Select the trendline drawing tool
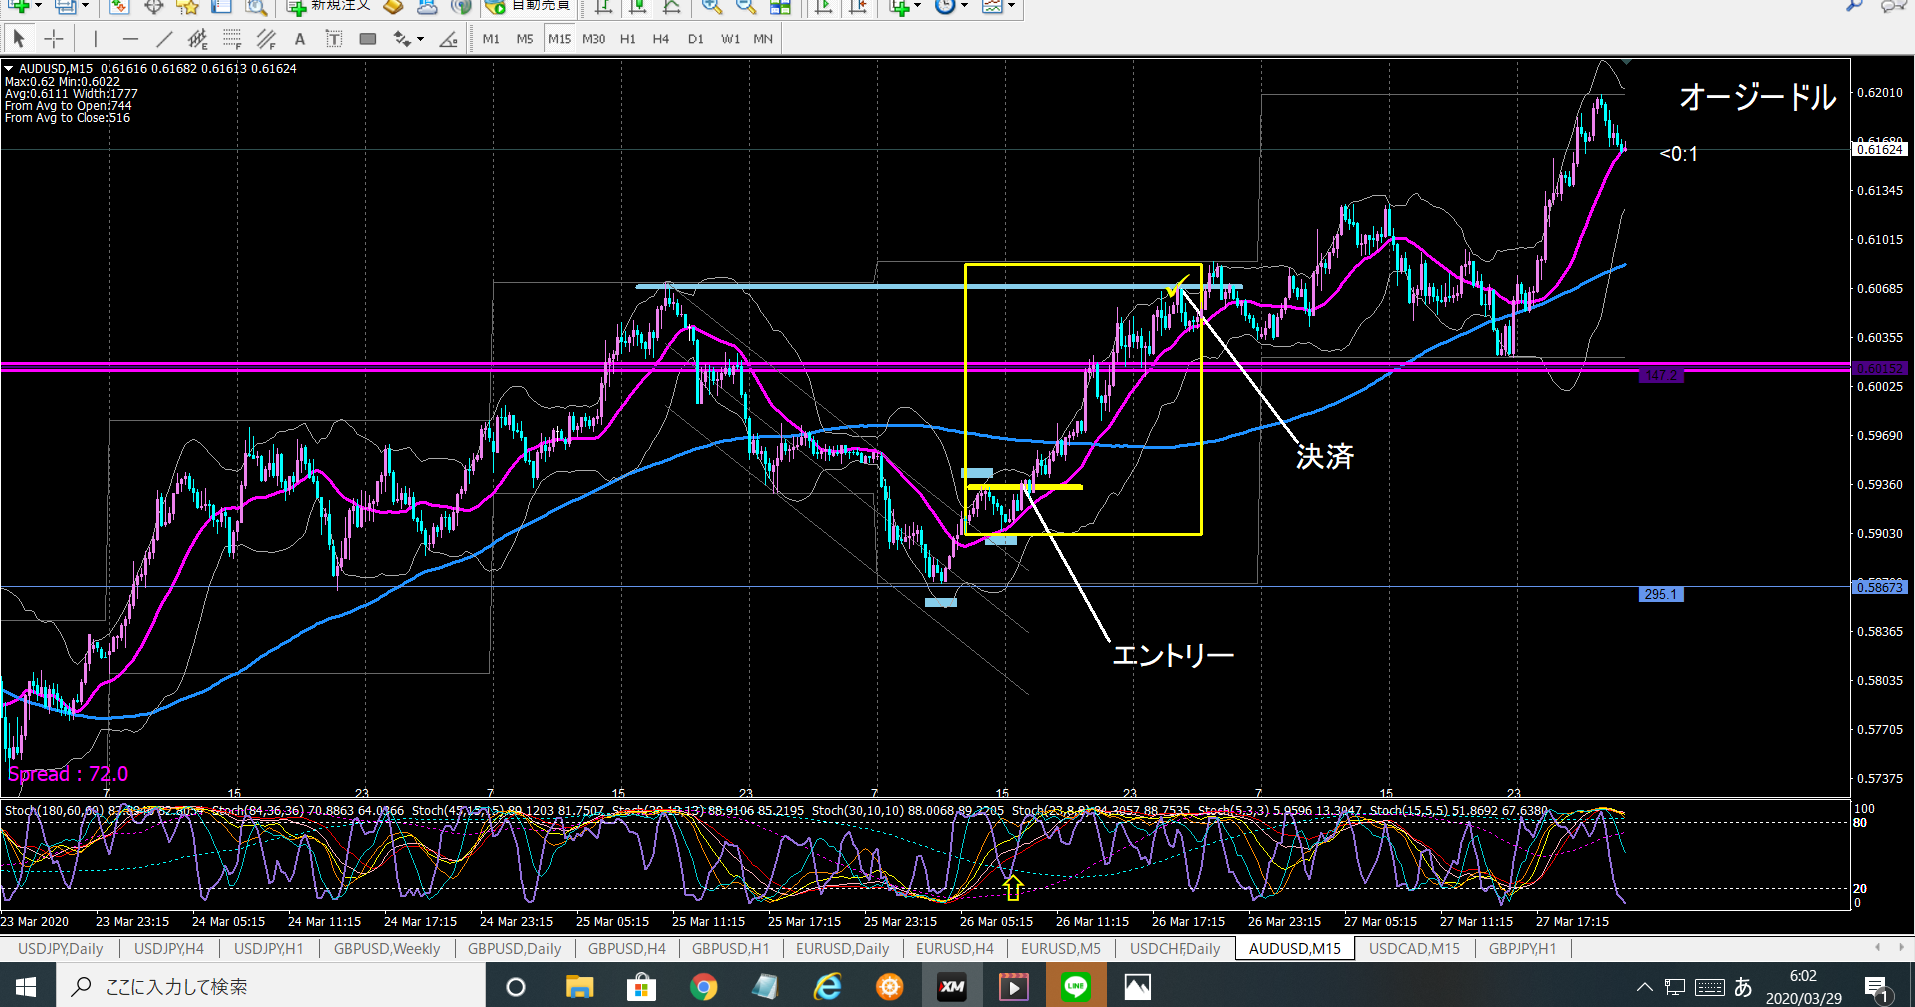This screenshot has width=1915, height=1007. pos(164,39)
